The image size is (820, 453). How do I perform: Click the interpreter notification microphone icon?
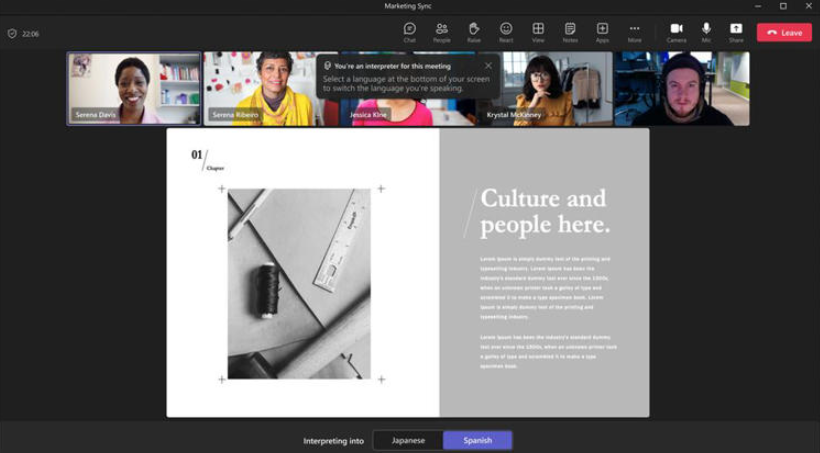(327, 66)
